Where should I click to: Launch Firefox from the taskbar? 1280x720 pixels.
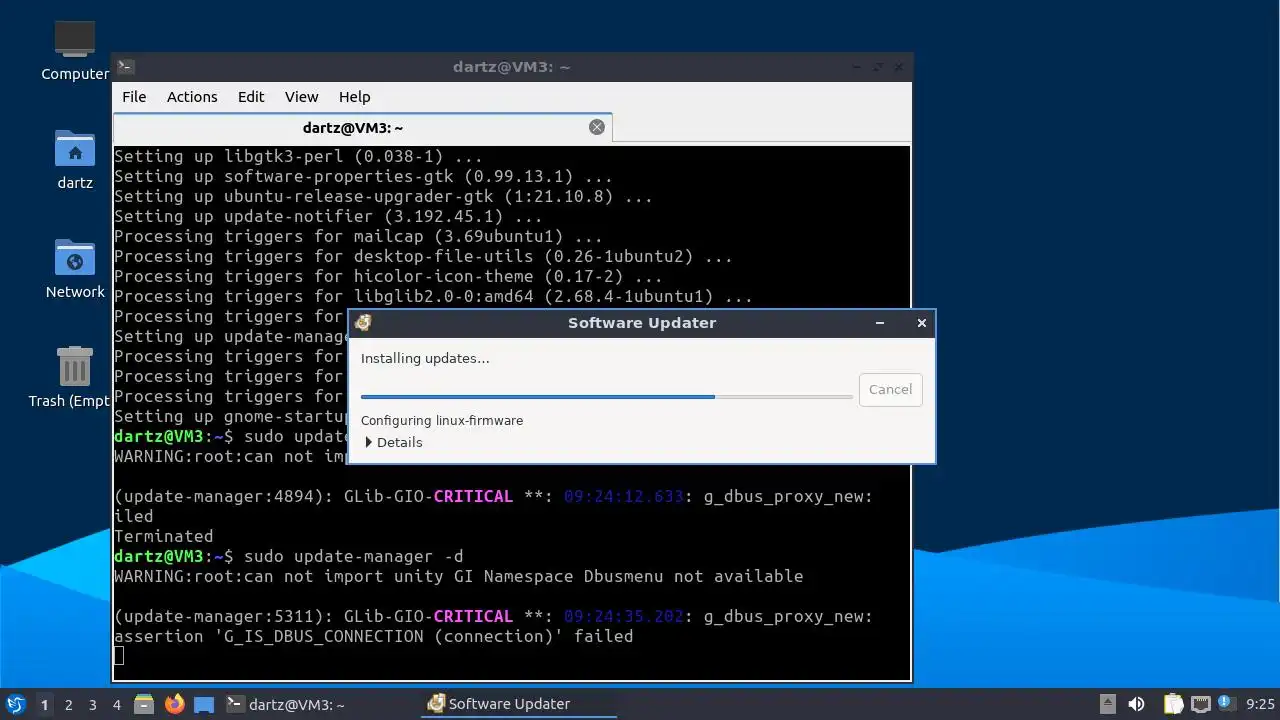(175, 704)
